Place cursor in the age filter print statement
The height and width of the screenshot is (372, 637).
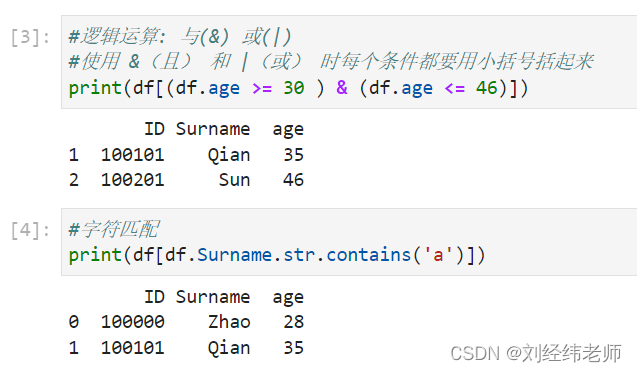[x=298, y=88]
